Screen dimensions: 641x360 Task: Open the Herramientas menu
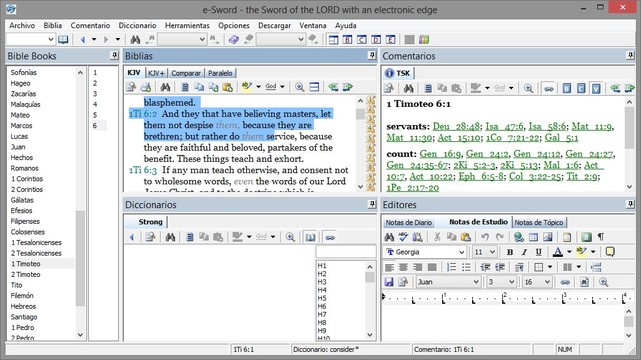[x=187, y=25]
